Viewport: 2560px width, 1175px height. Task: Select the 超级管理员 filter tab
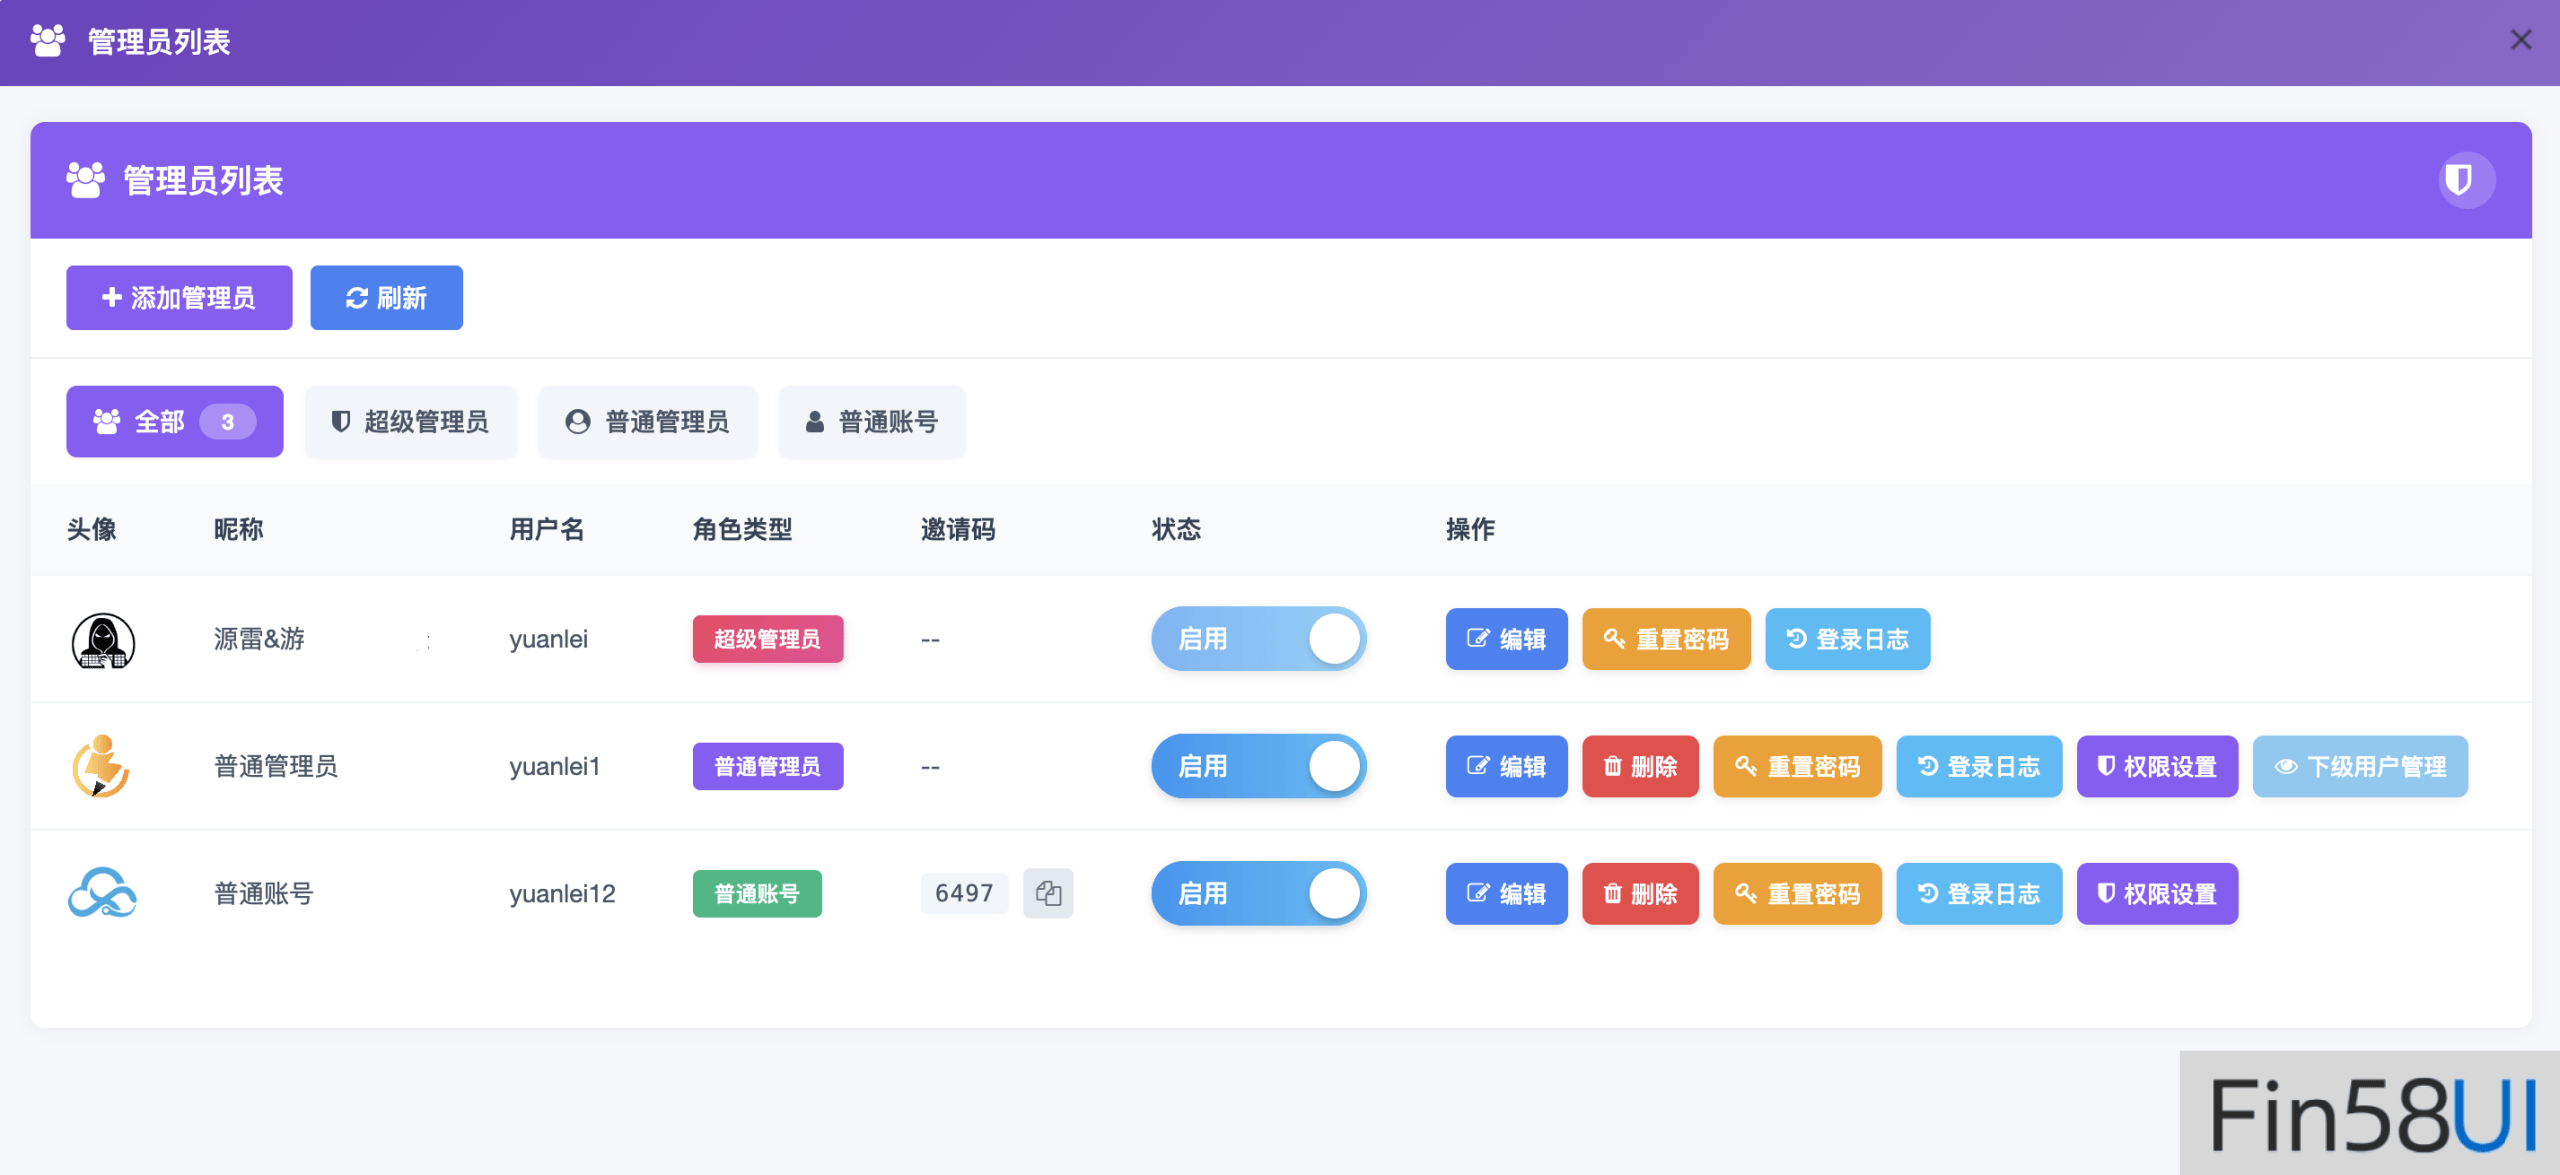click(410, 422)
